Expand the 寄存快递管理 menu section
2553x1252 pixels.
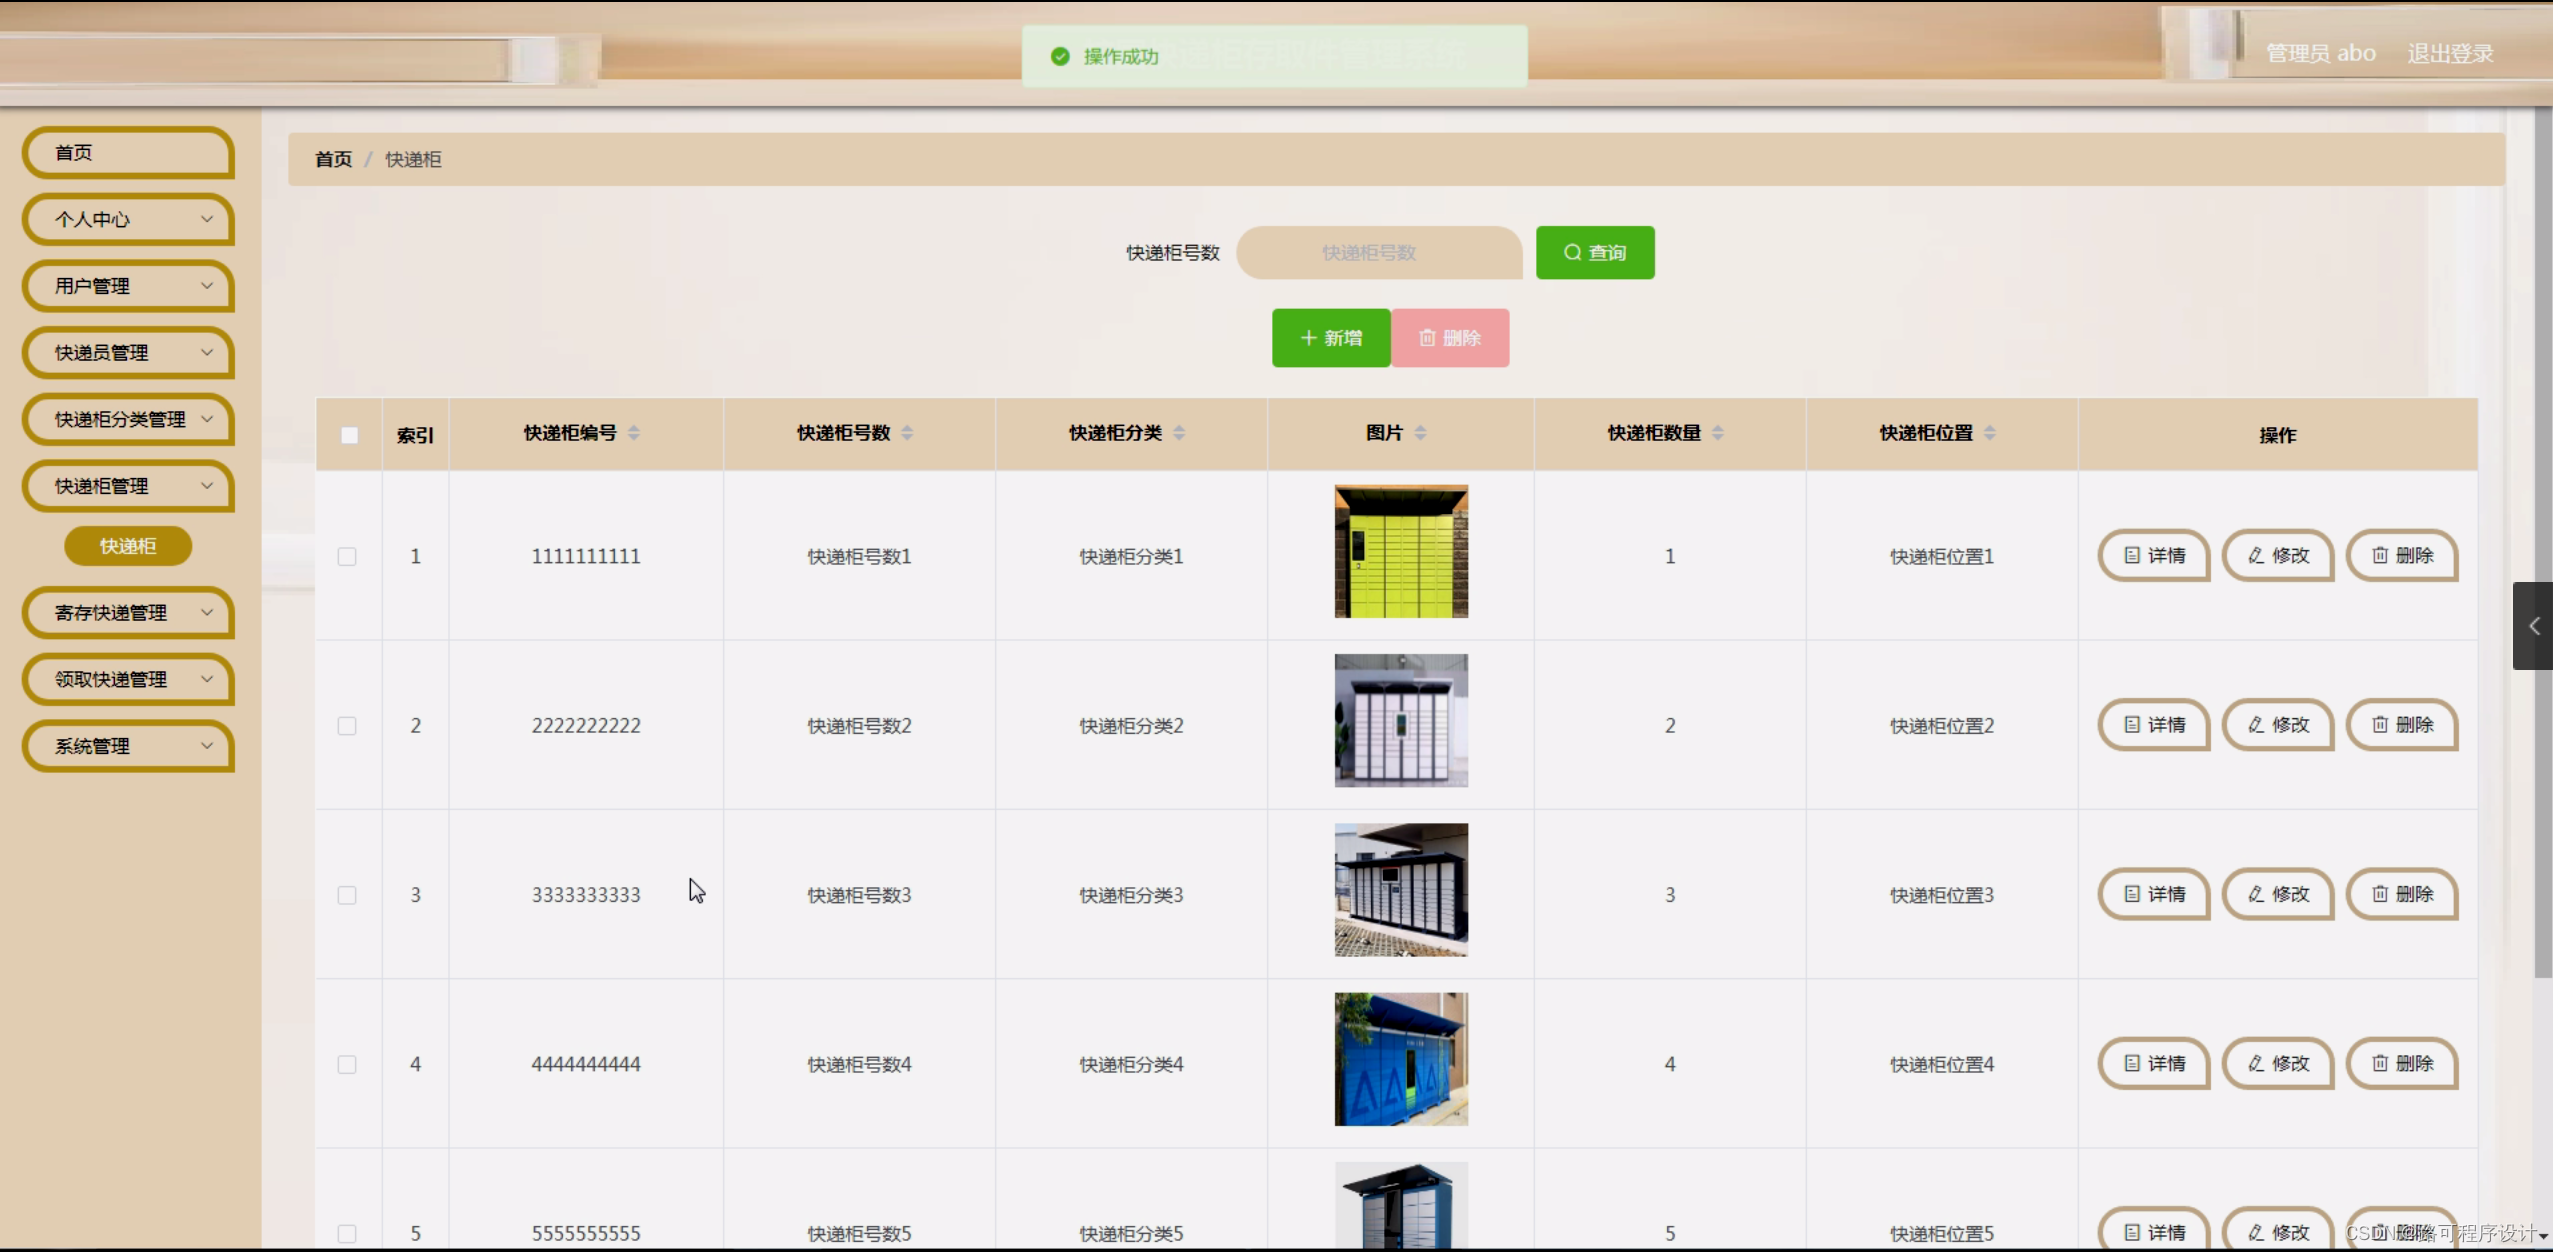tap(128, 613)
